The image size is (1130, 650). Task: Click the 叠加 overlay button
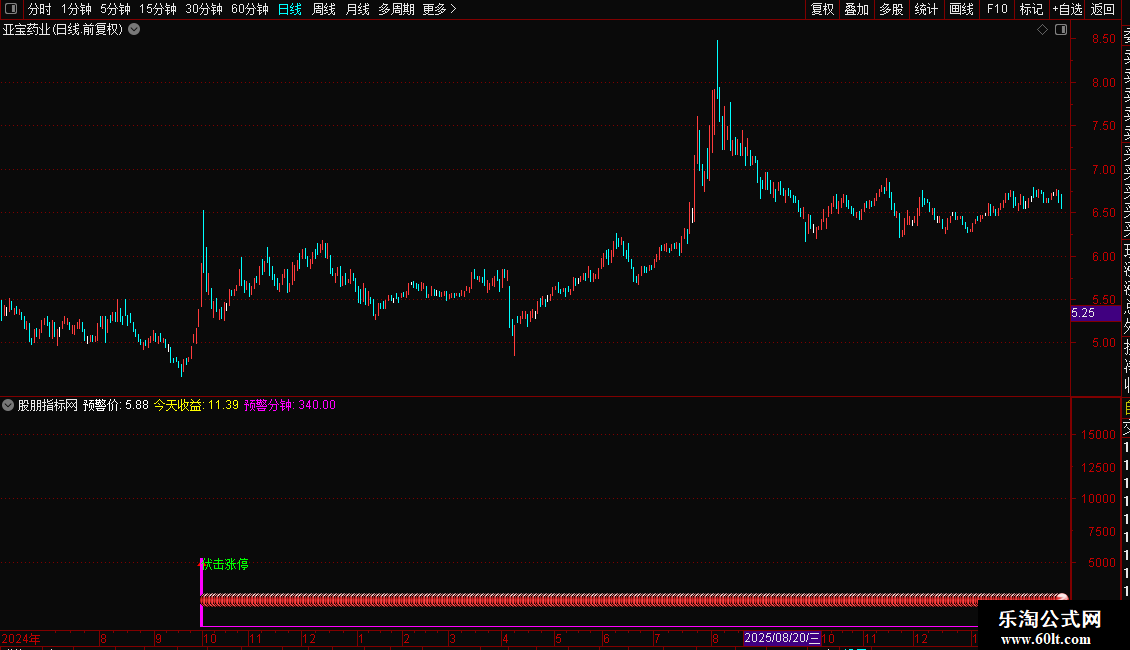[x=857, y=9]
